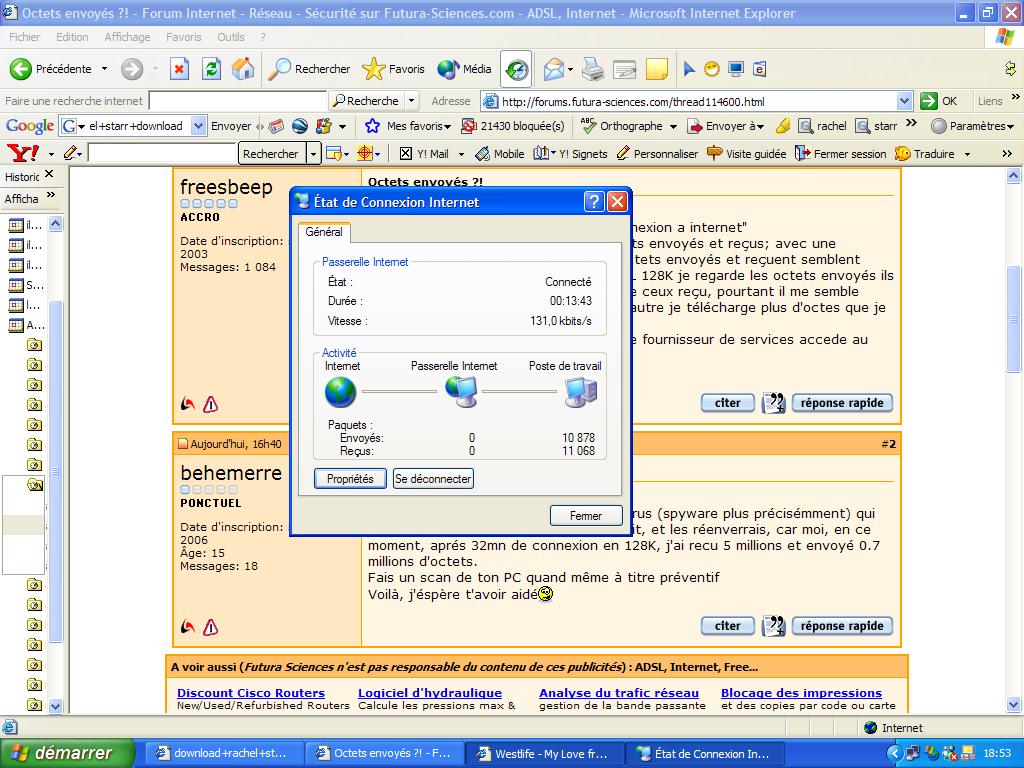Click freesbeep's report warning triangle icon
Viewport: 1024px width, 768px height.
[210, 405]
